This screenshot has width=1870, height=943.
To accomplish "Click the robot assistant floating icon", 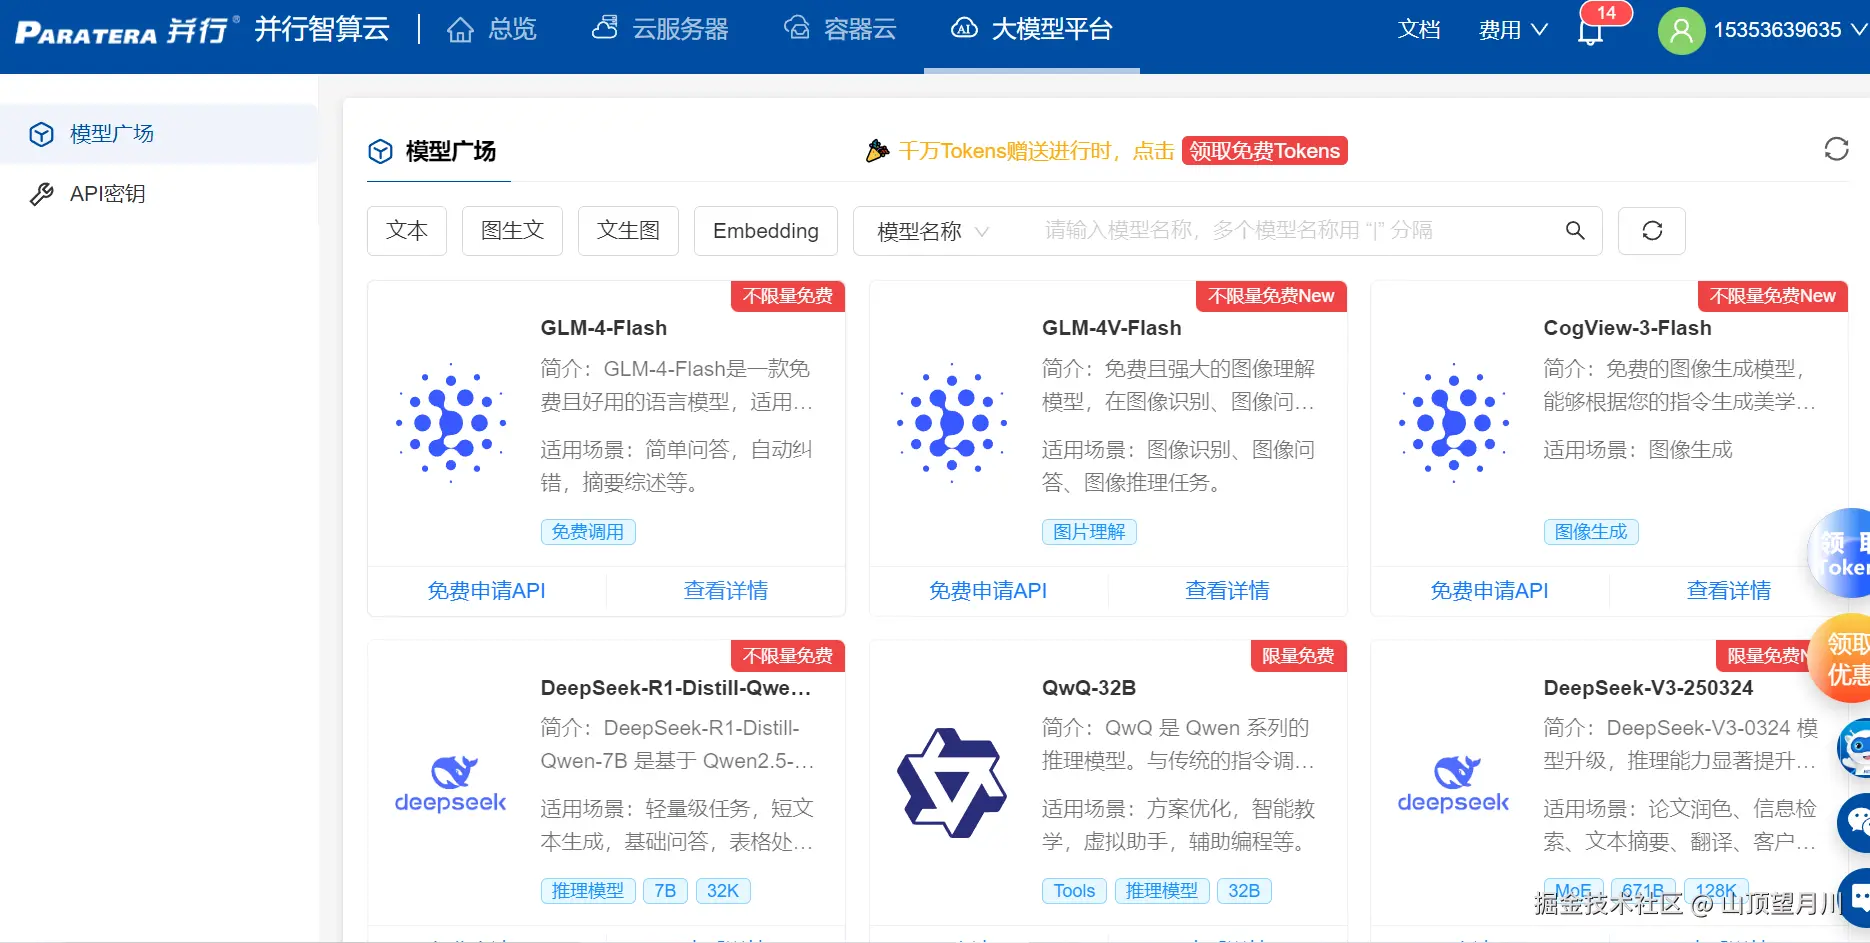I will point(1854,747).
